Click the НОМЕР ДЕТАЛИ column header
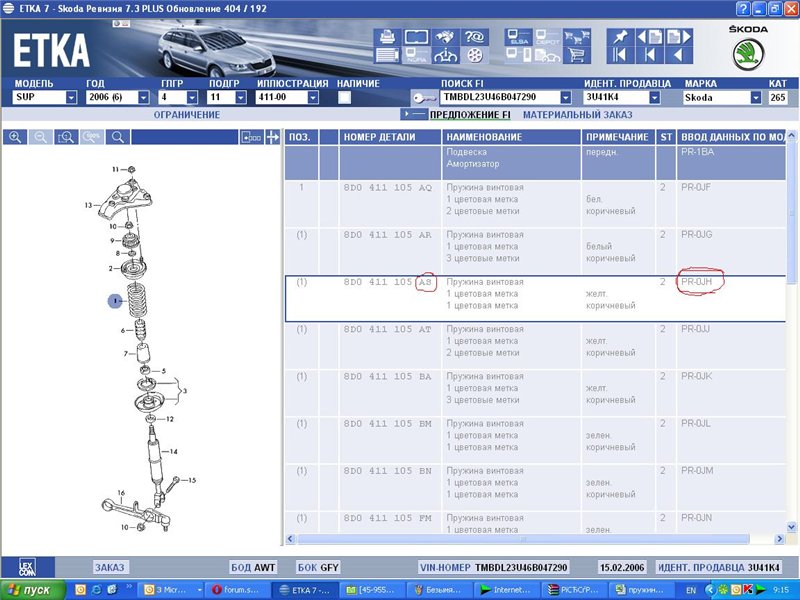The image size is (800, 600). point(390,137)
